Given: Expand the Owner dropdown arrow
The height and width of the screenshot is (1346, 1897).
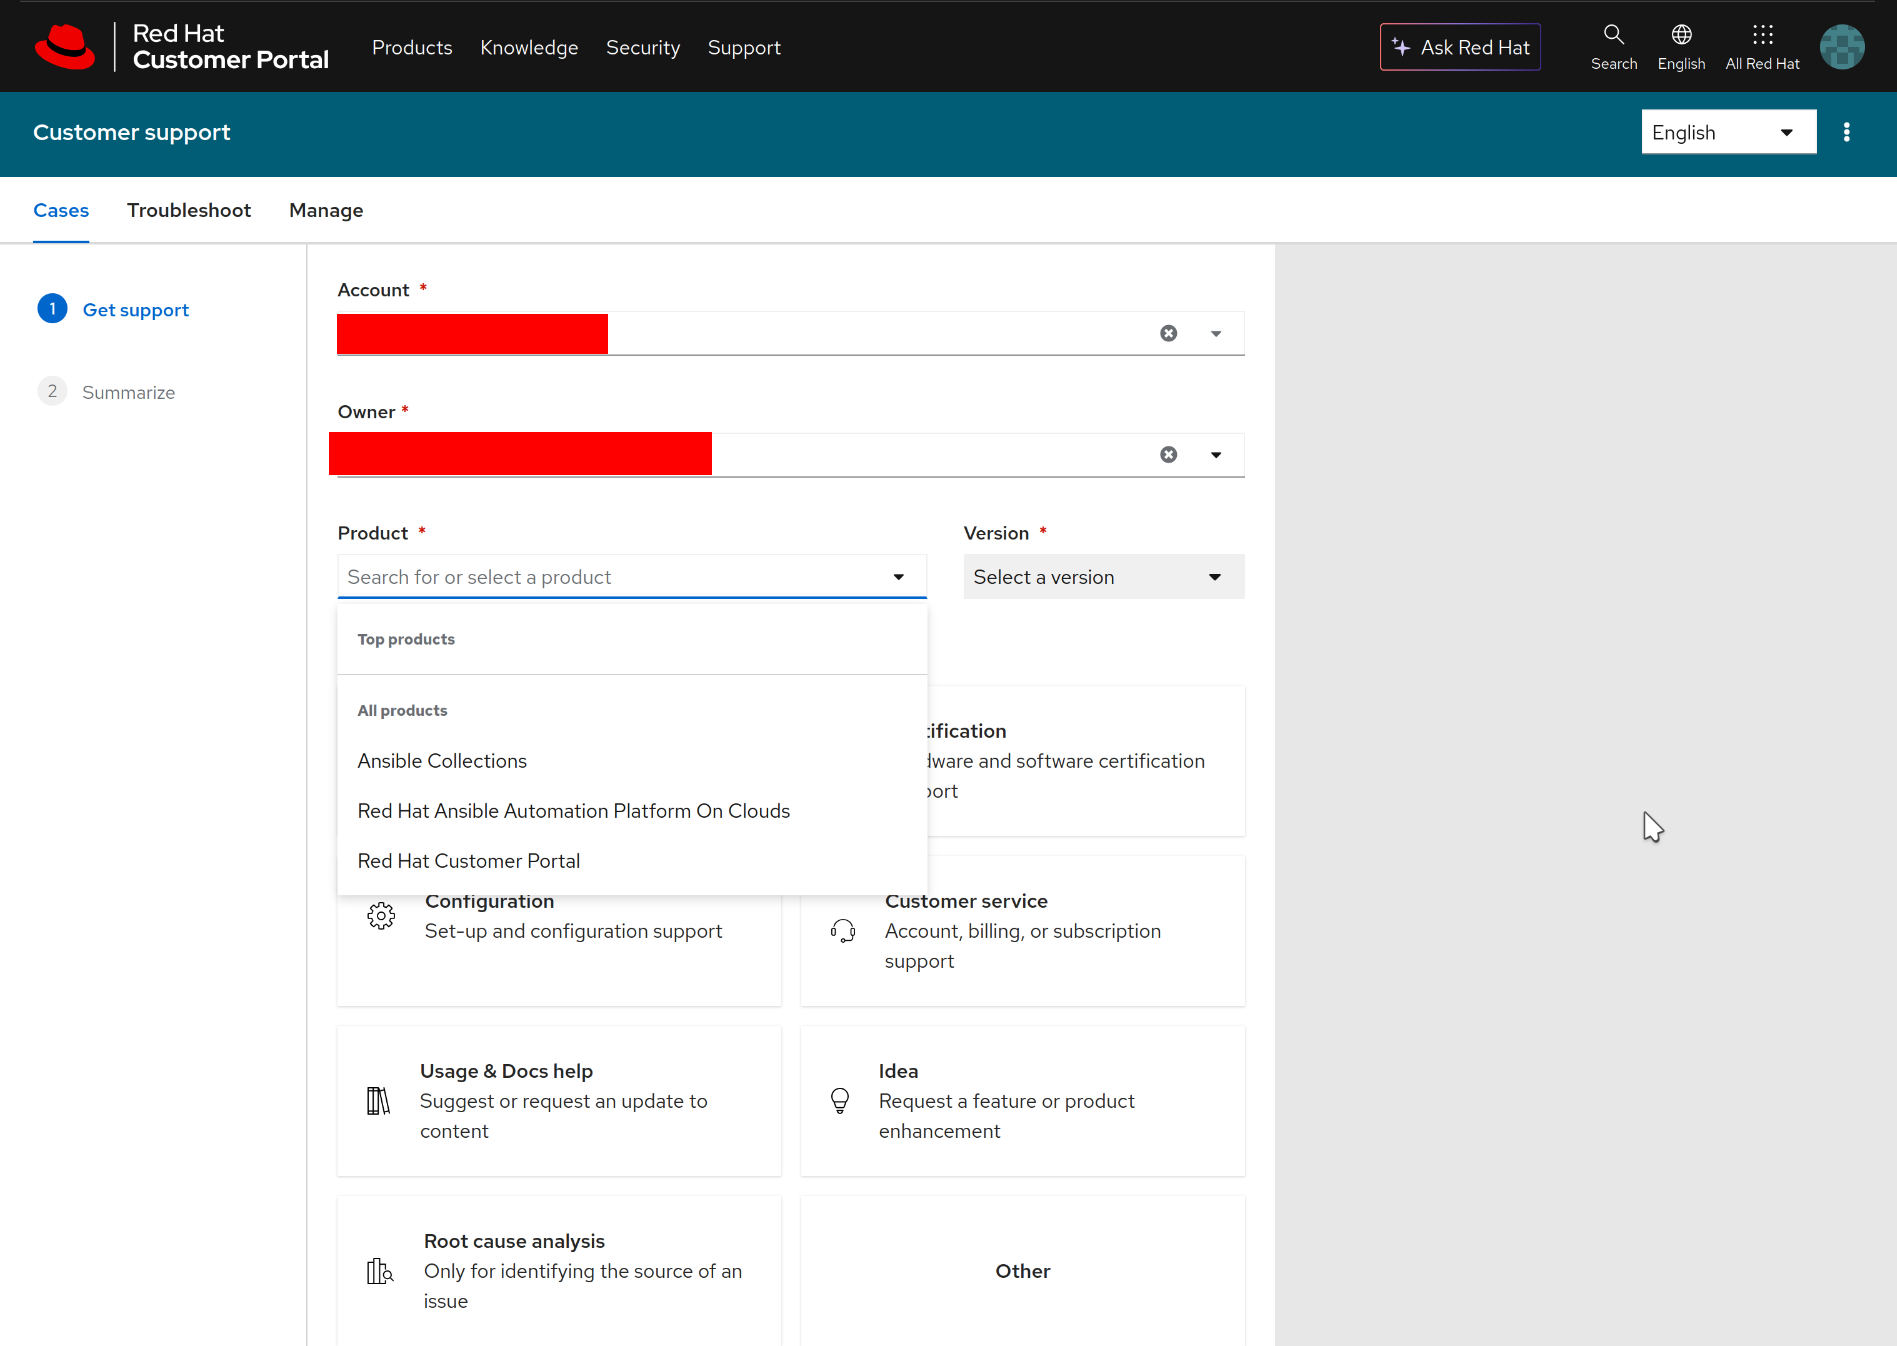Looking at the screenshot, I should [1216, 455].
